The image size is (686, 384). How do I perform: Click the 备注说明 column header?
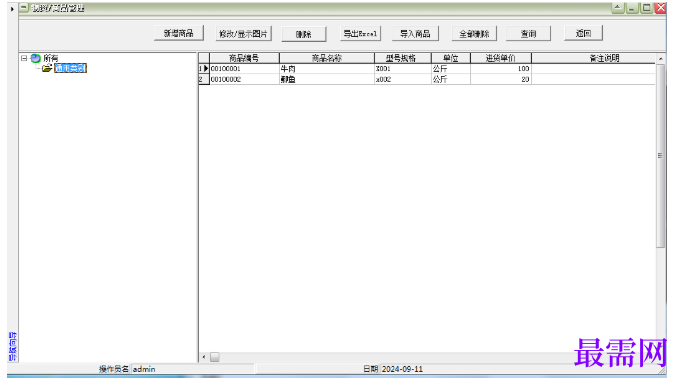593,58
